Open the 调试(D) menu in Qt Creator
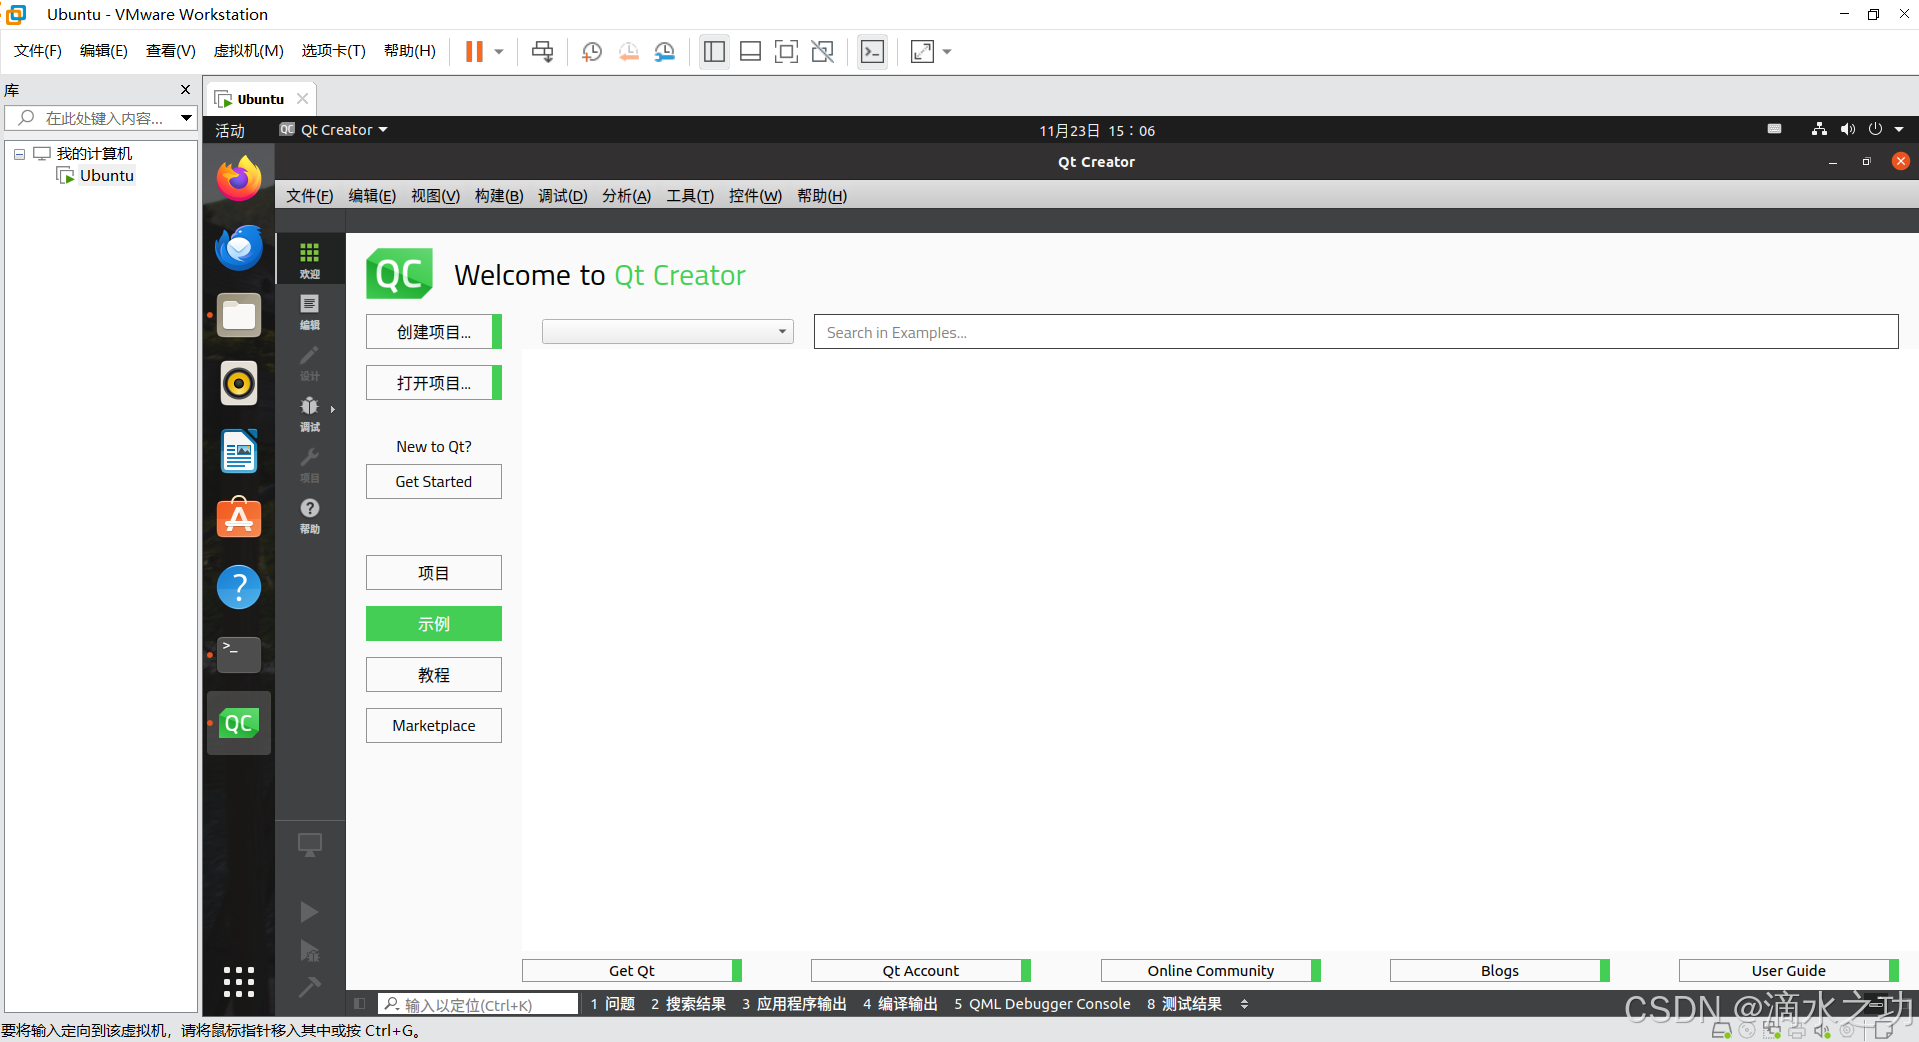Image resolution: width=1919 pixels, height=1042 pixels. coord(562,196)
